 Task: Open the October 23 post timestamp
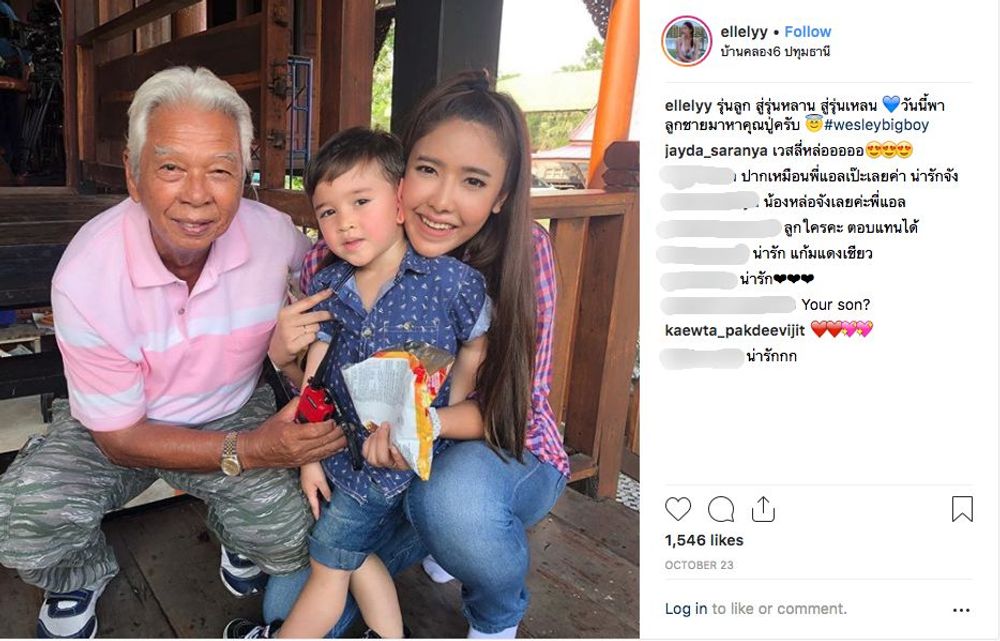(699, 565)
